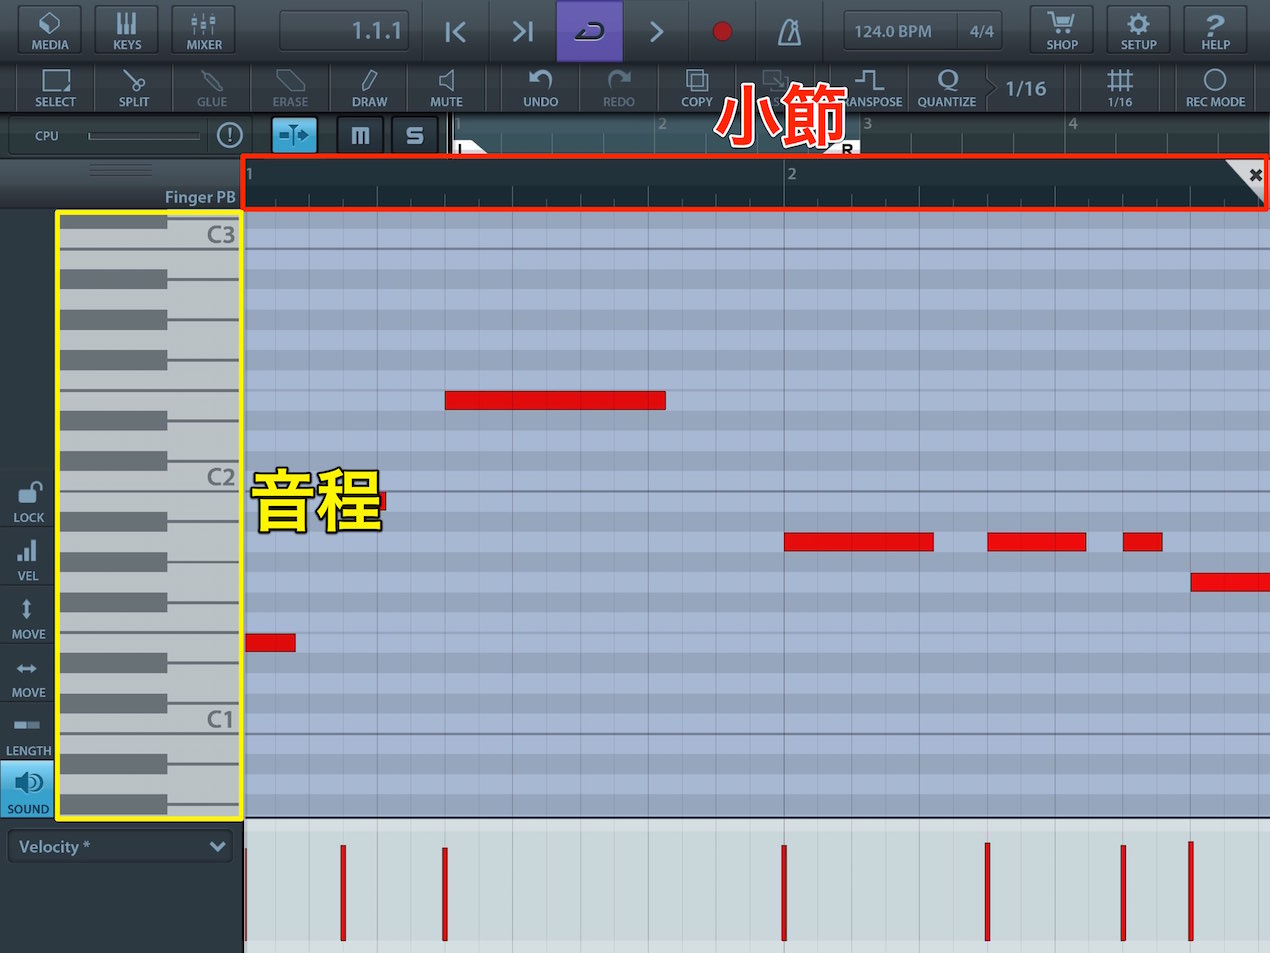Choose the MUTE tool

tap(446, 88)
